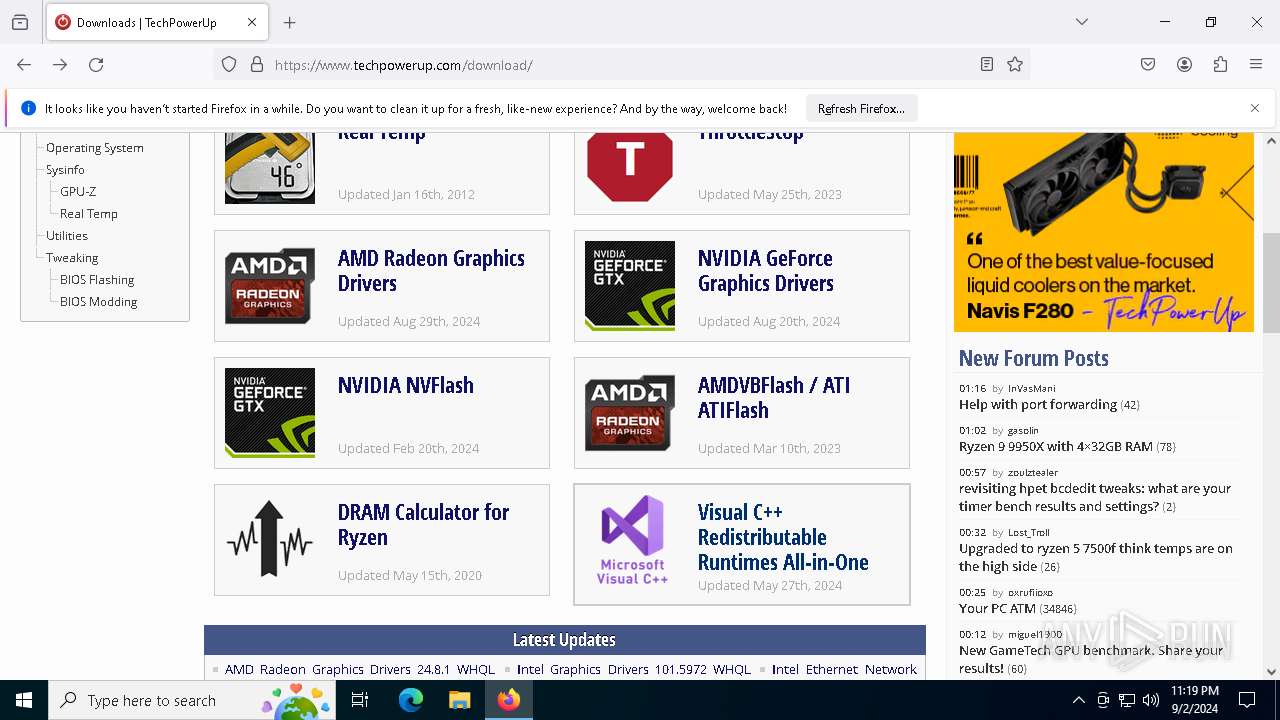Open Visual C++ Redistributable Runtimes All-in-One link
Screen dimensions: 1280x720
783,537
